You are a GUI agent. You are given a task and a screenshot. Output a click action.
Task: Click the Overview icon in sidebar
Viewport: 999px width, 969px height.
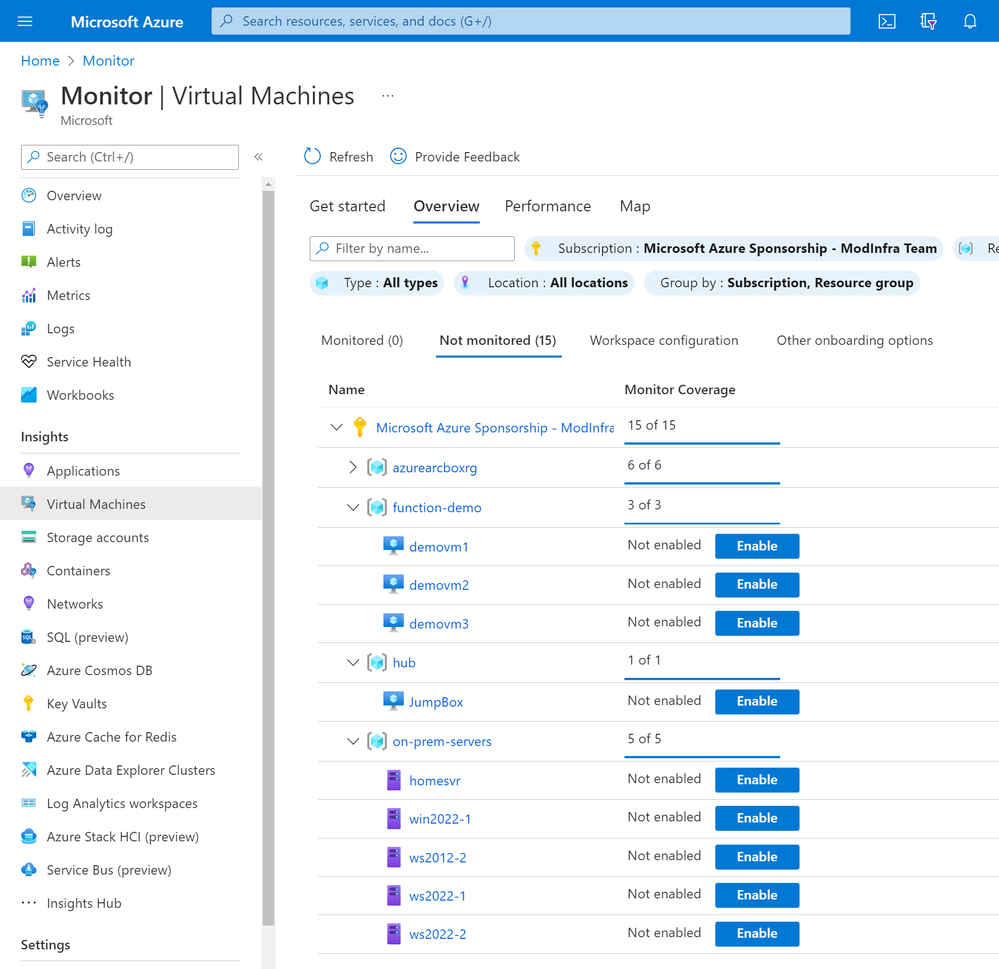[x=29, y=196]
